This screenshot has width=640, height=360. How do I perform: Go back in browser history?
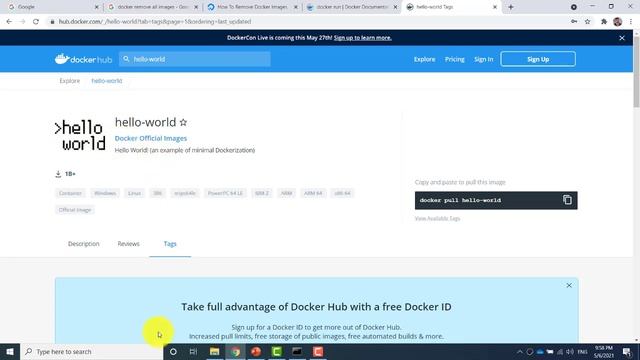coord(9,22)
